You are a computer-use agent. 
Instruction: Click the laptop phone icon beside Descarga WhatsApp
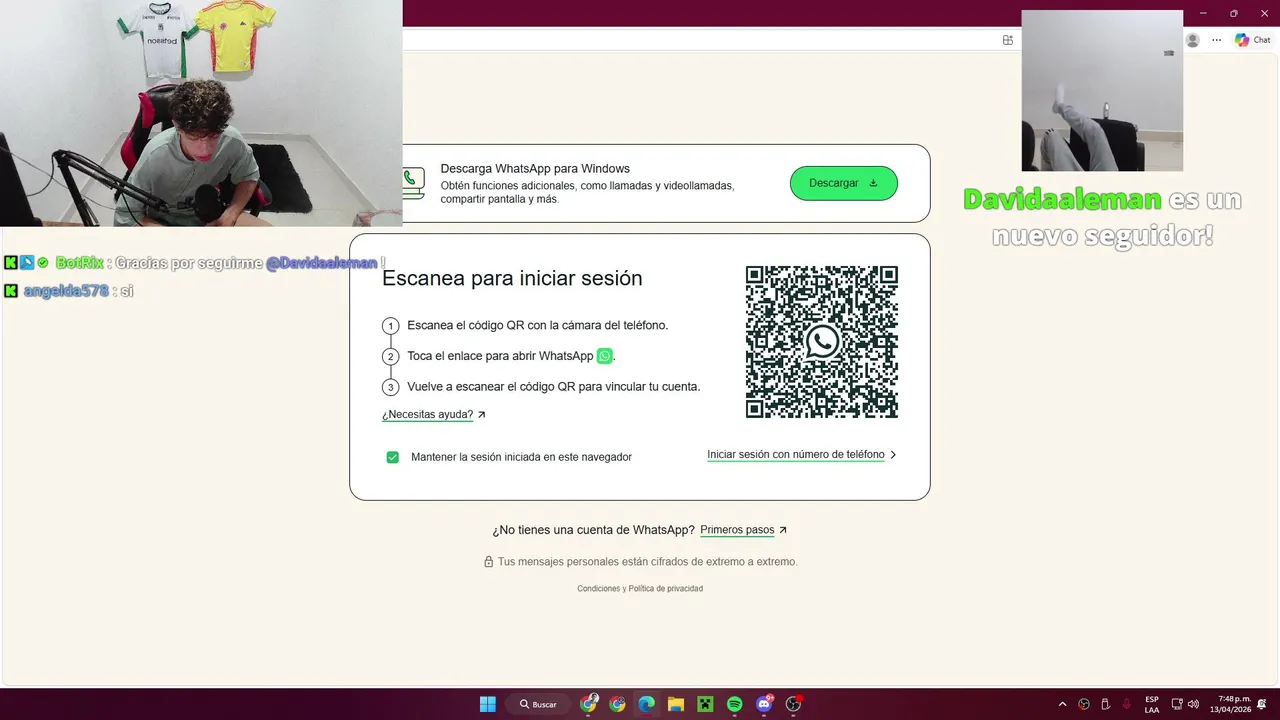[412, 183]
